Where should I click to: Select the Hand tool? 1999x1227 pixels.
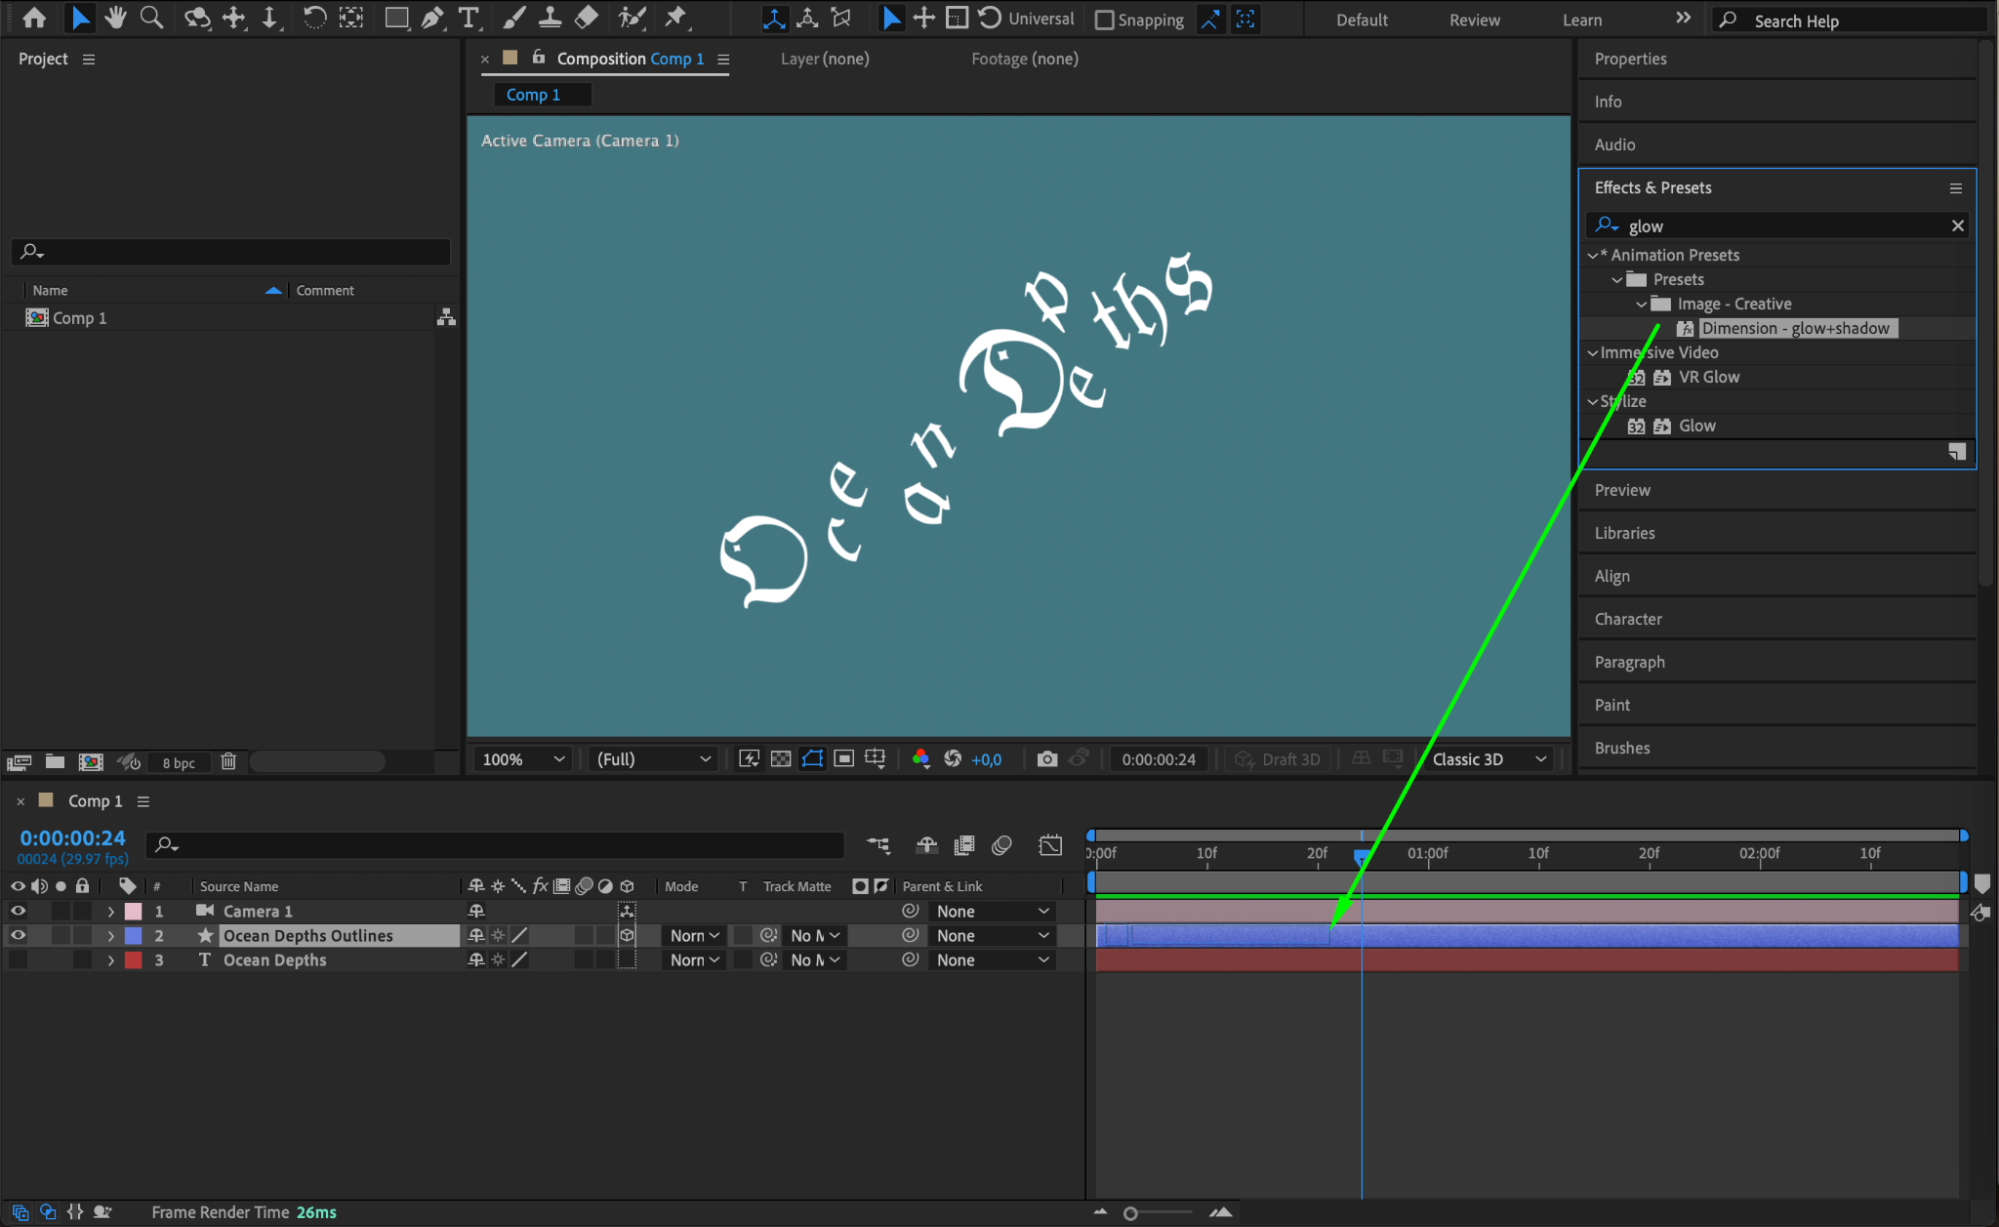pyautogui.click(x=116, y=17)
